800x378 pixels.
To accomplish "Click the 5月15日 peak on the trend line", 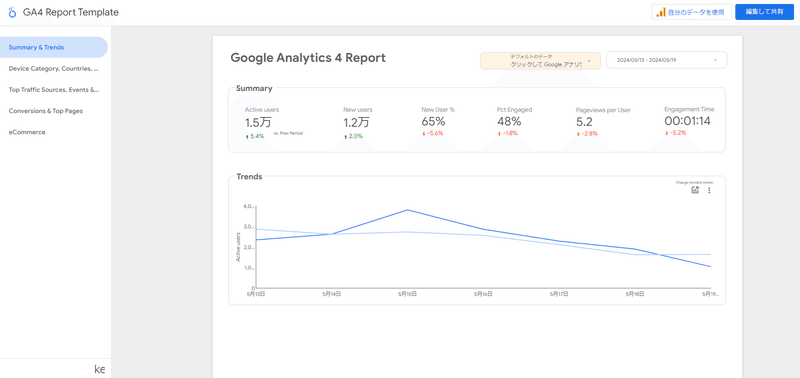I will pyautogui.click(x=408, y=210).
